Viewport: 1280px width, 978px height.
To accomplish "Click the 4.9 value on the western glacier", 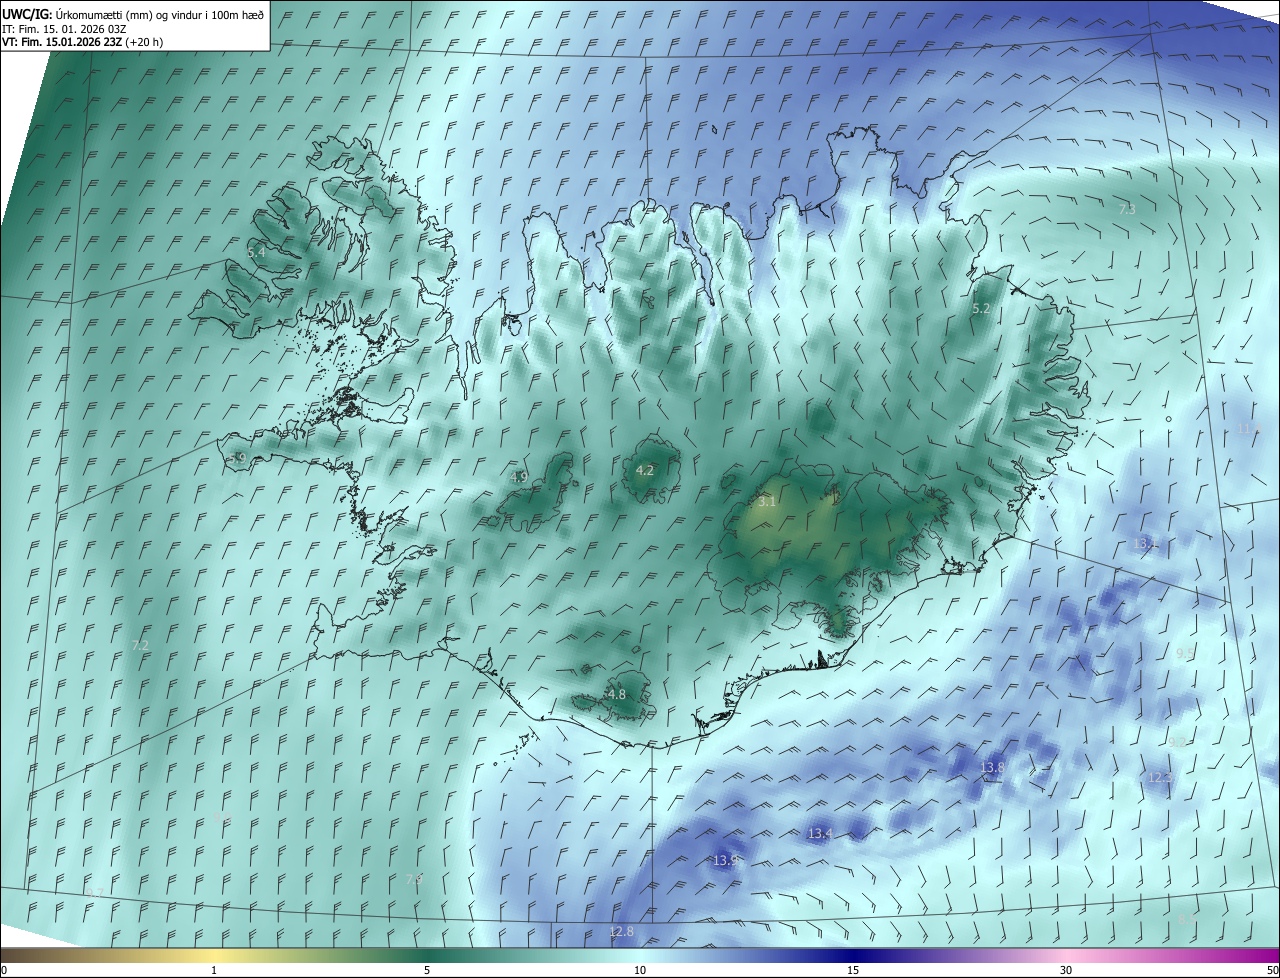I will 519,477.
